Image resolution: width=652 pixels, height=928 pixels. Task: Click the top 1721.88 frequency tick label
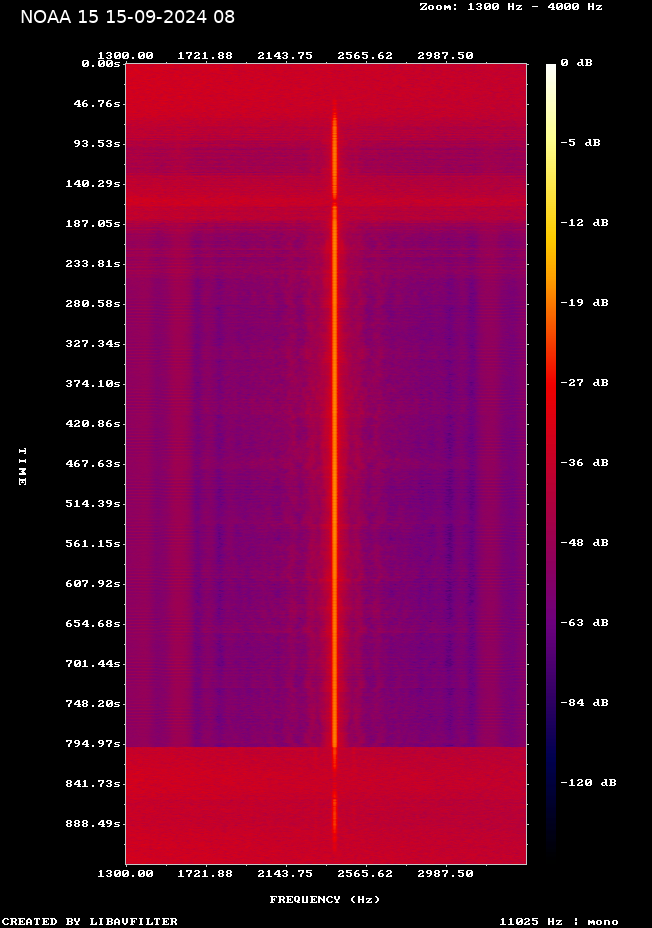coord(205,55)
